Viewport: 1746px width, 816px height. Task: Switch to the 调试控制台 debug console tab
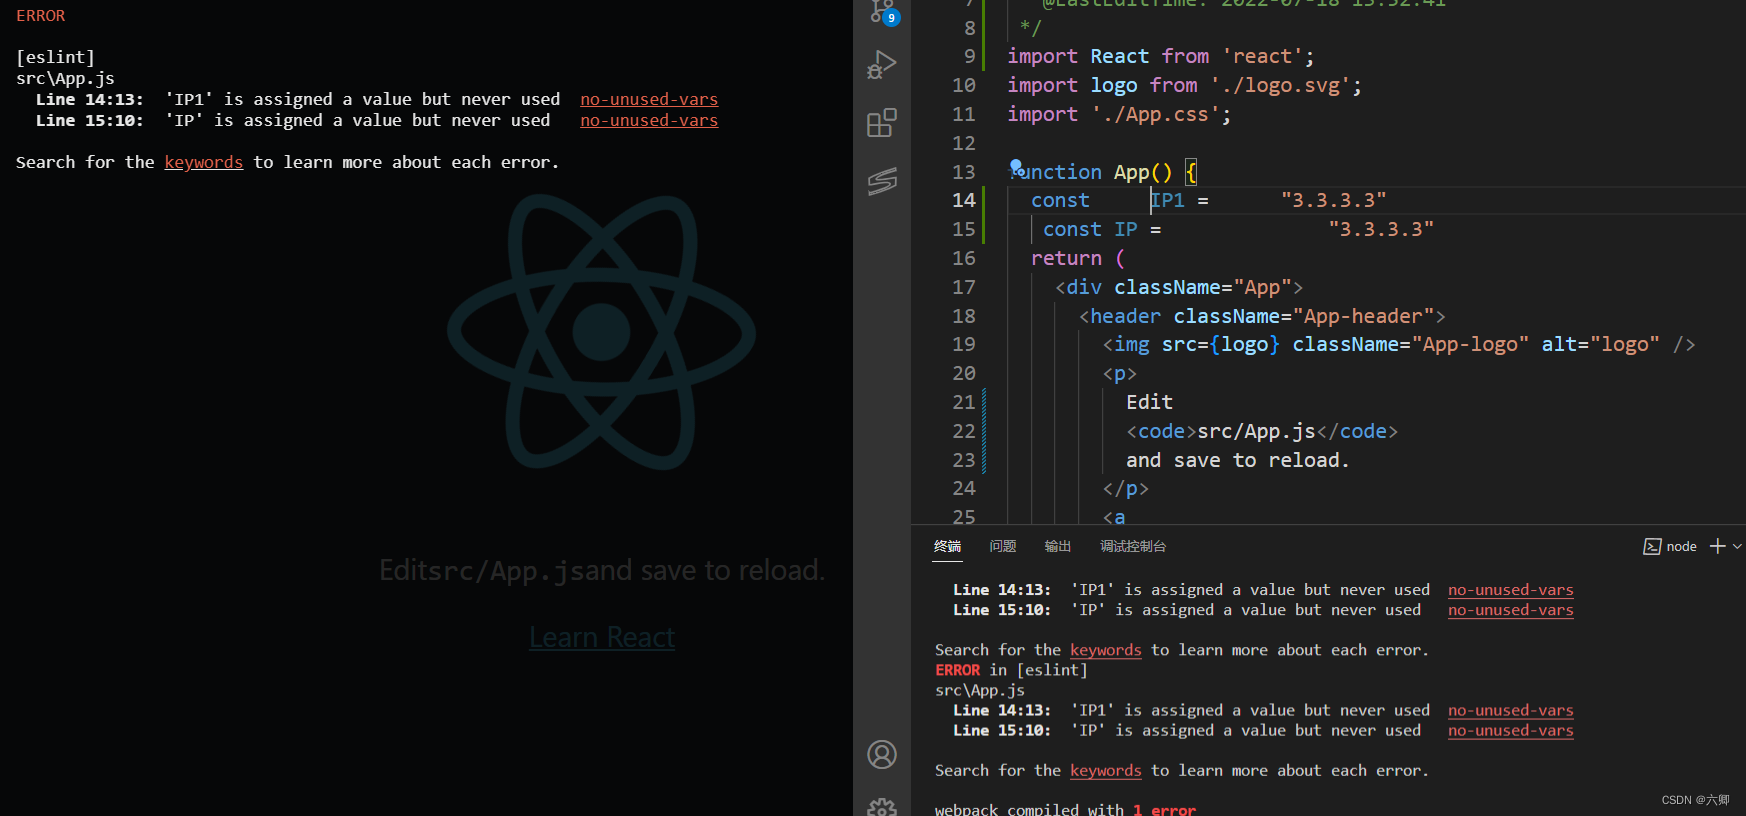click(1133, 546)
